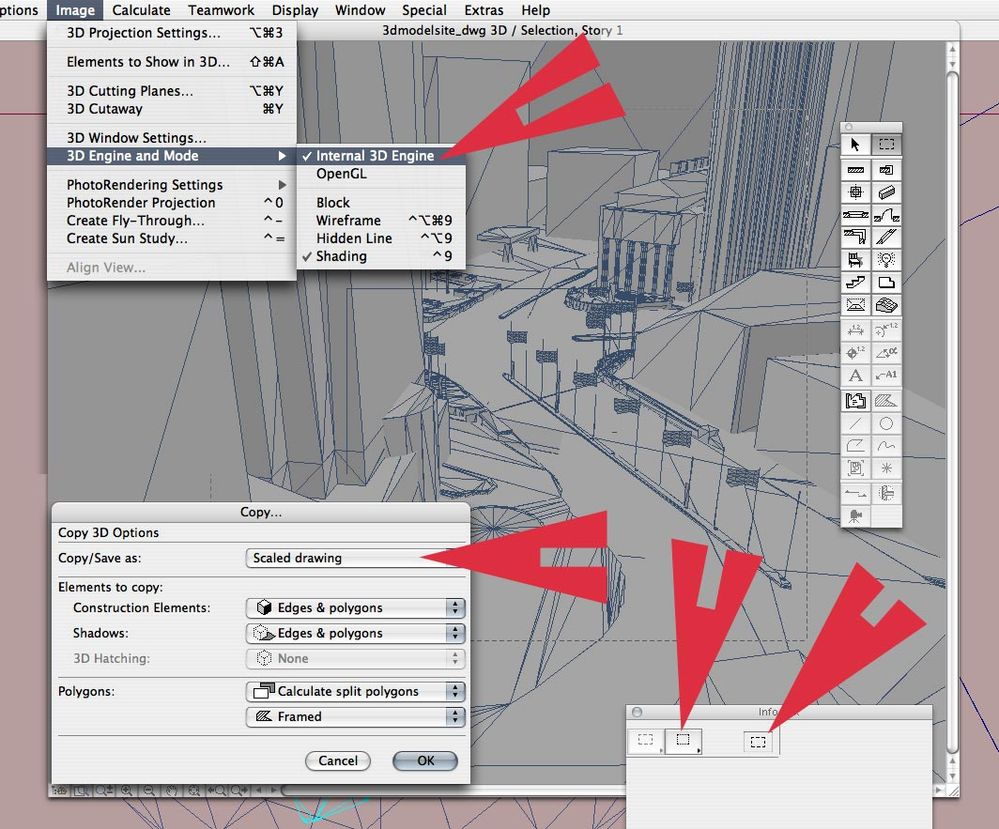Select the Label tool (A1 arrow)
999x829 pixels.
coord(886,375)
